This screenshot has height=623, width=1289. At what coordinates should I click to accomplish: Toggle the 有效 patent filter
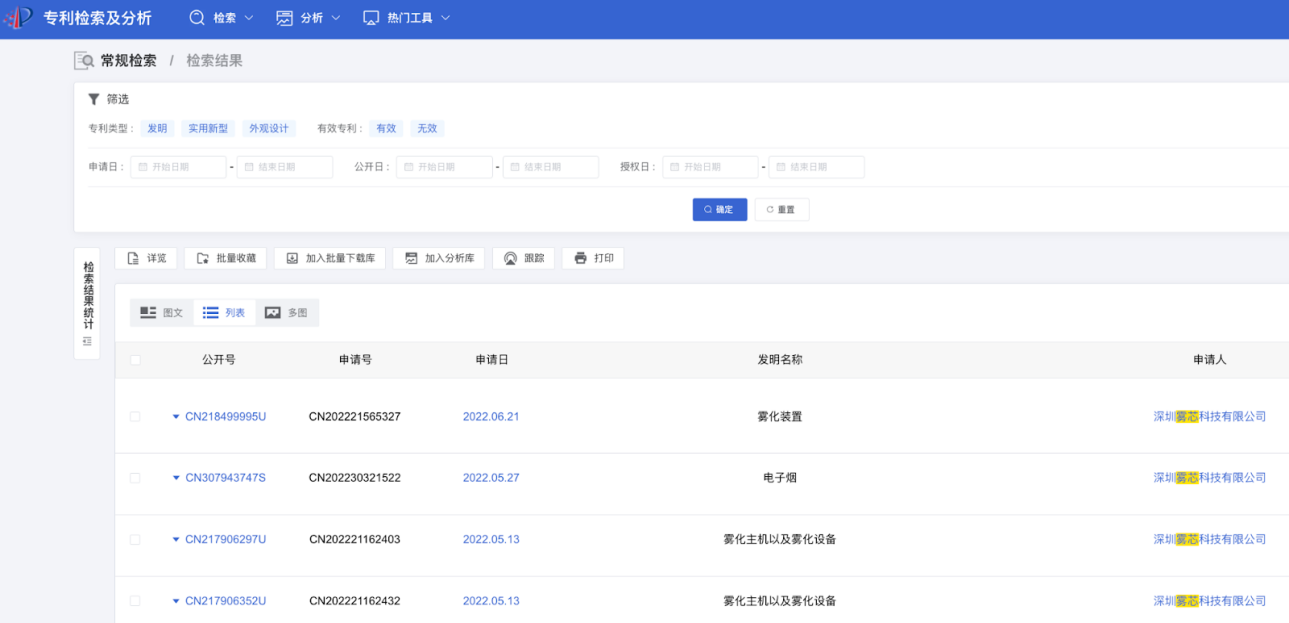386,128
